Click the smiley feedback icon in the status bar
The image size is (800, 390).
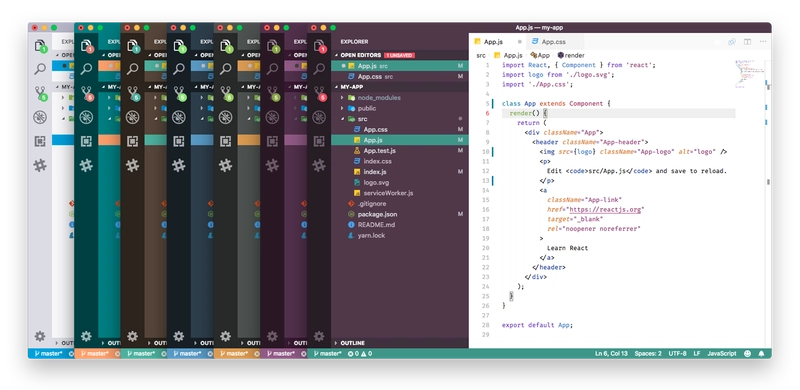pos(747,353)
